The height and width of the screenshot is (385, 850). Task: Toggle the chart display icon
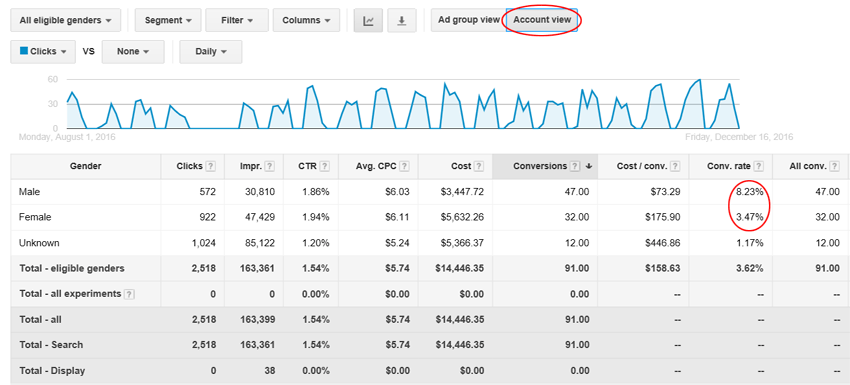(x=368, y=21)
